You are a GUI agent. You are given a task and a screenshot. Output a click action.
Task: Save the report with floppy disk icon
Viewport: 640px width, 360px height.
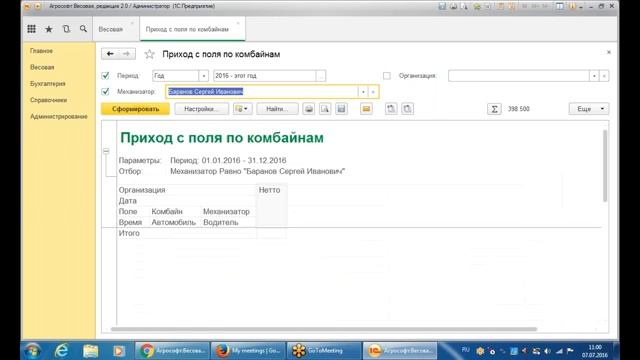pos(341,109)
